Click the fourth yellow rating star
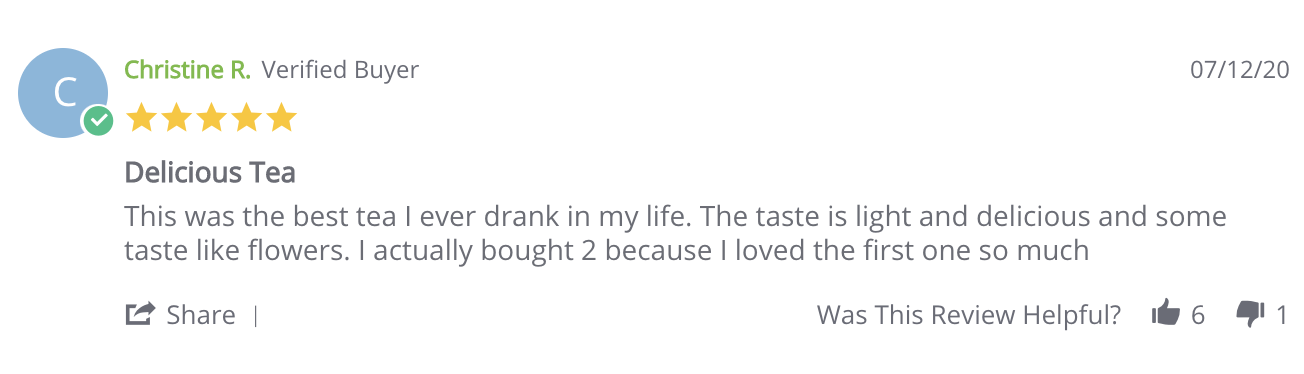1304x374 pixels. pyautogui.click(x=247, y=118)
